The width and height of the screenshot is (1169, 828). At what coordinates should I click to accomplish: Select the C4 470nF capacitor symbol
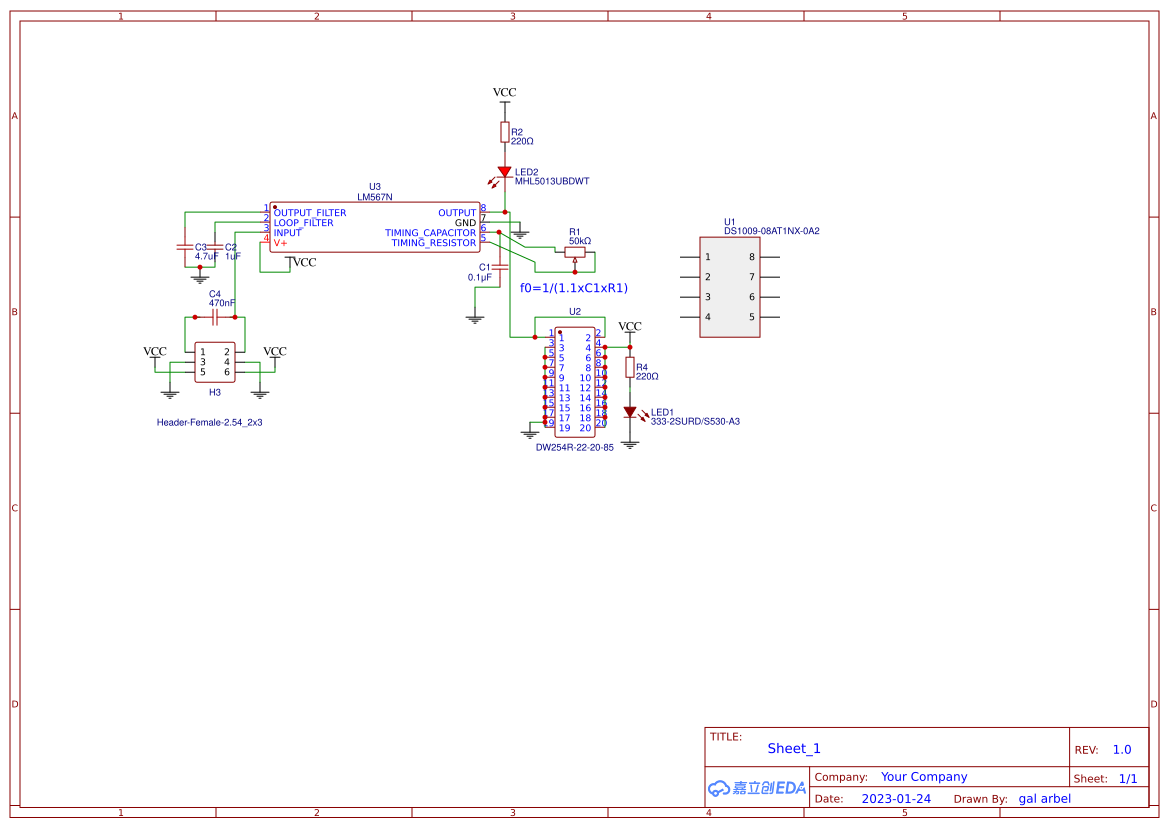pos(215,317)
